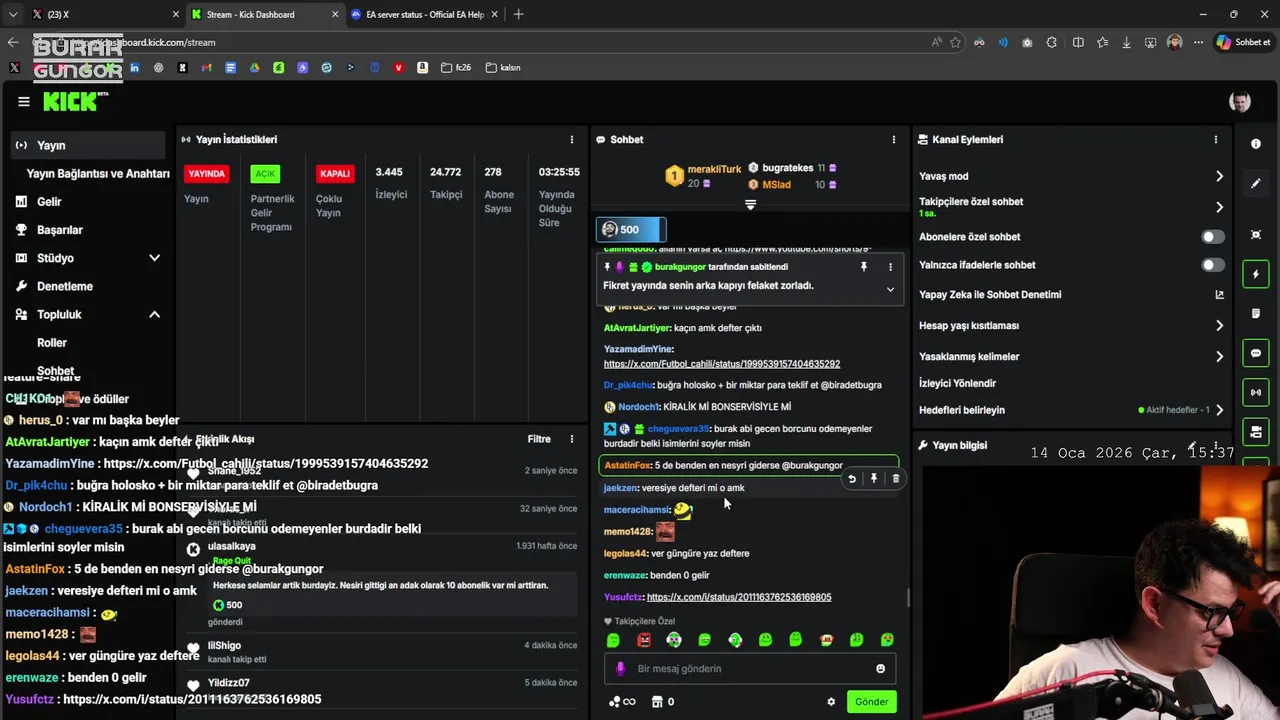Click the new tab plus button
This screenshot has height=720, width=1280.
pos(518,14)
